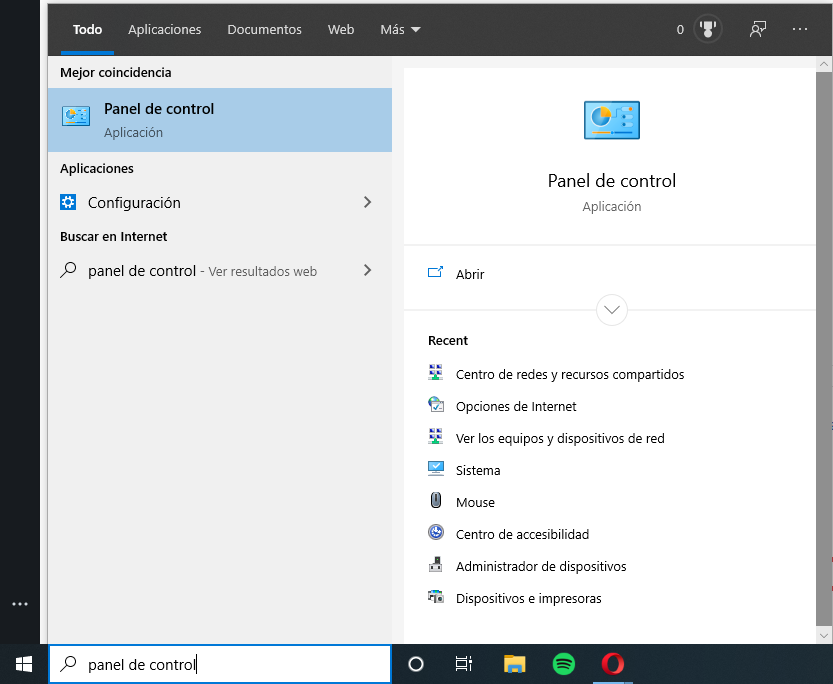The height and width of the screenshot is (684, 833).
Task: Switch to the Documentos tab
Action: (x=264, y=30)
